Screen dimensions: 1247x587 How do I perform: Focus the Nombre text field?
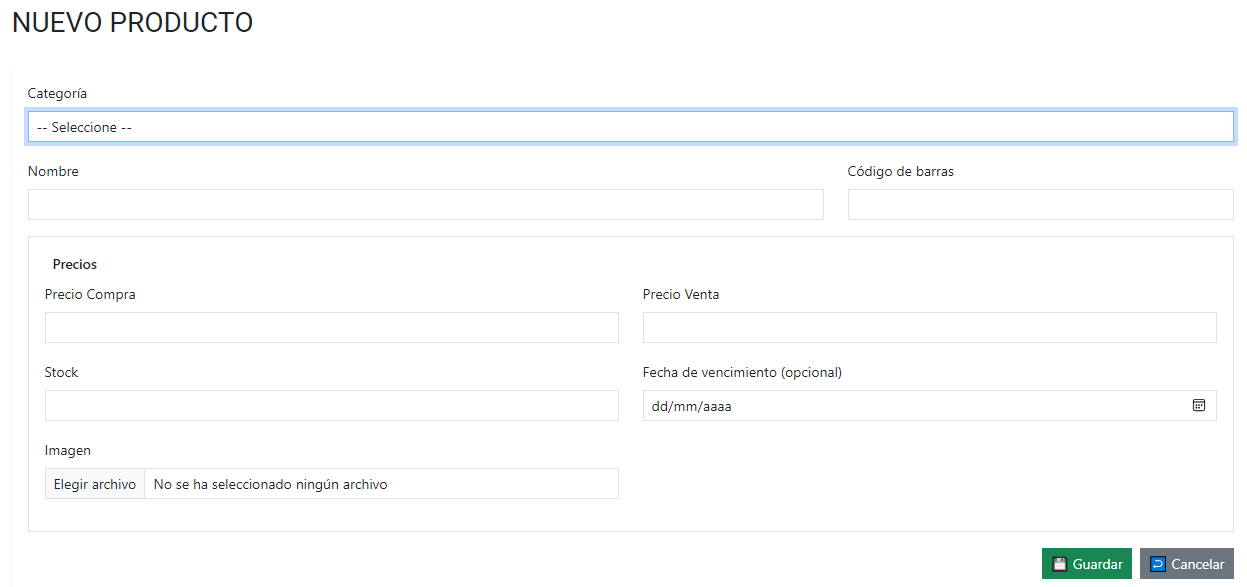(425, 204)
